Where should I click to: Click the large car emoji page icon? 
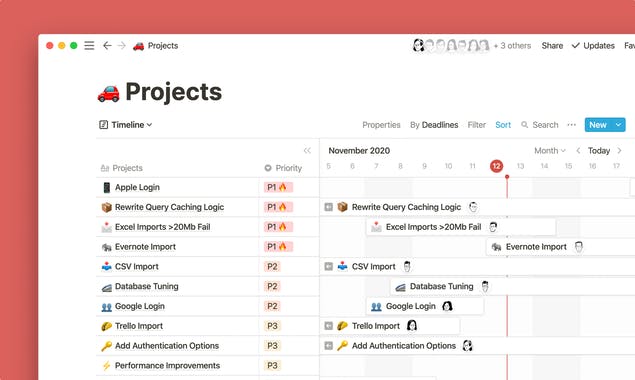click(108, 93)
